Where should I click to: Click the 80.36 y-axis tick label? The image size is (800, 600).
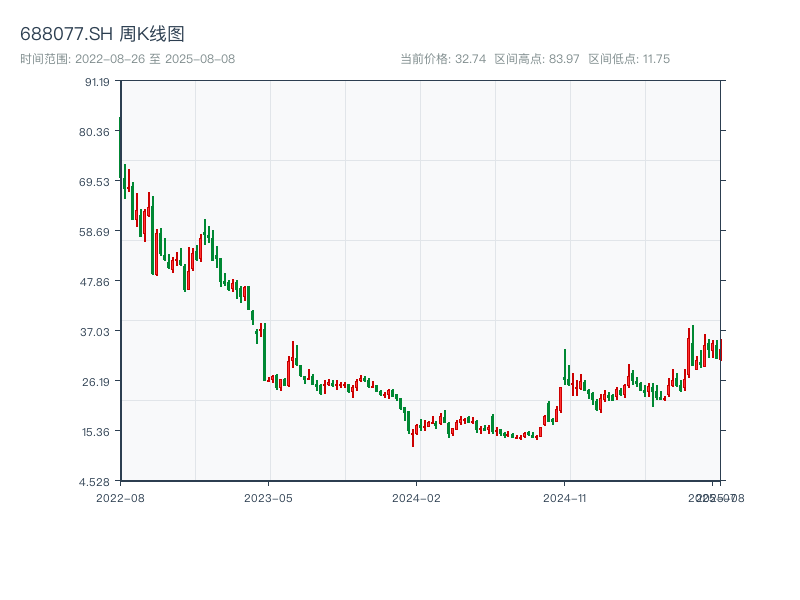click(97, 132)
